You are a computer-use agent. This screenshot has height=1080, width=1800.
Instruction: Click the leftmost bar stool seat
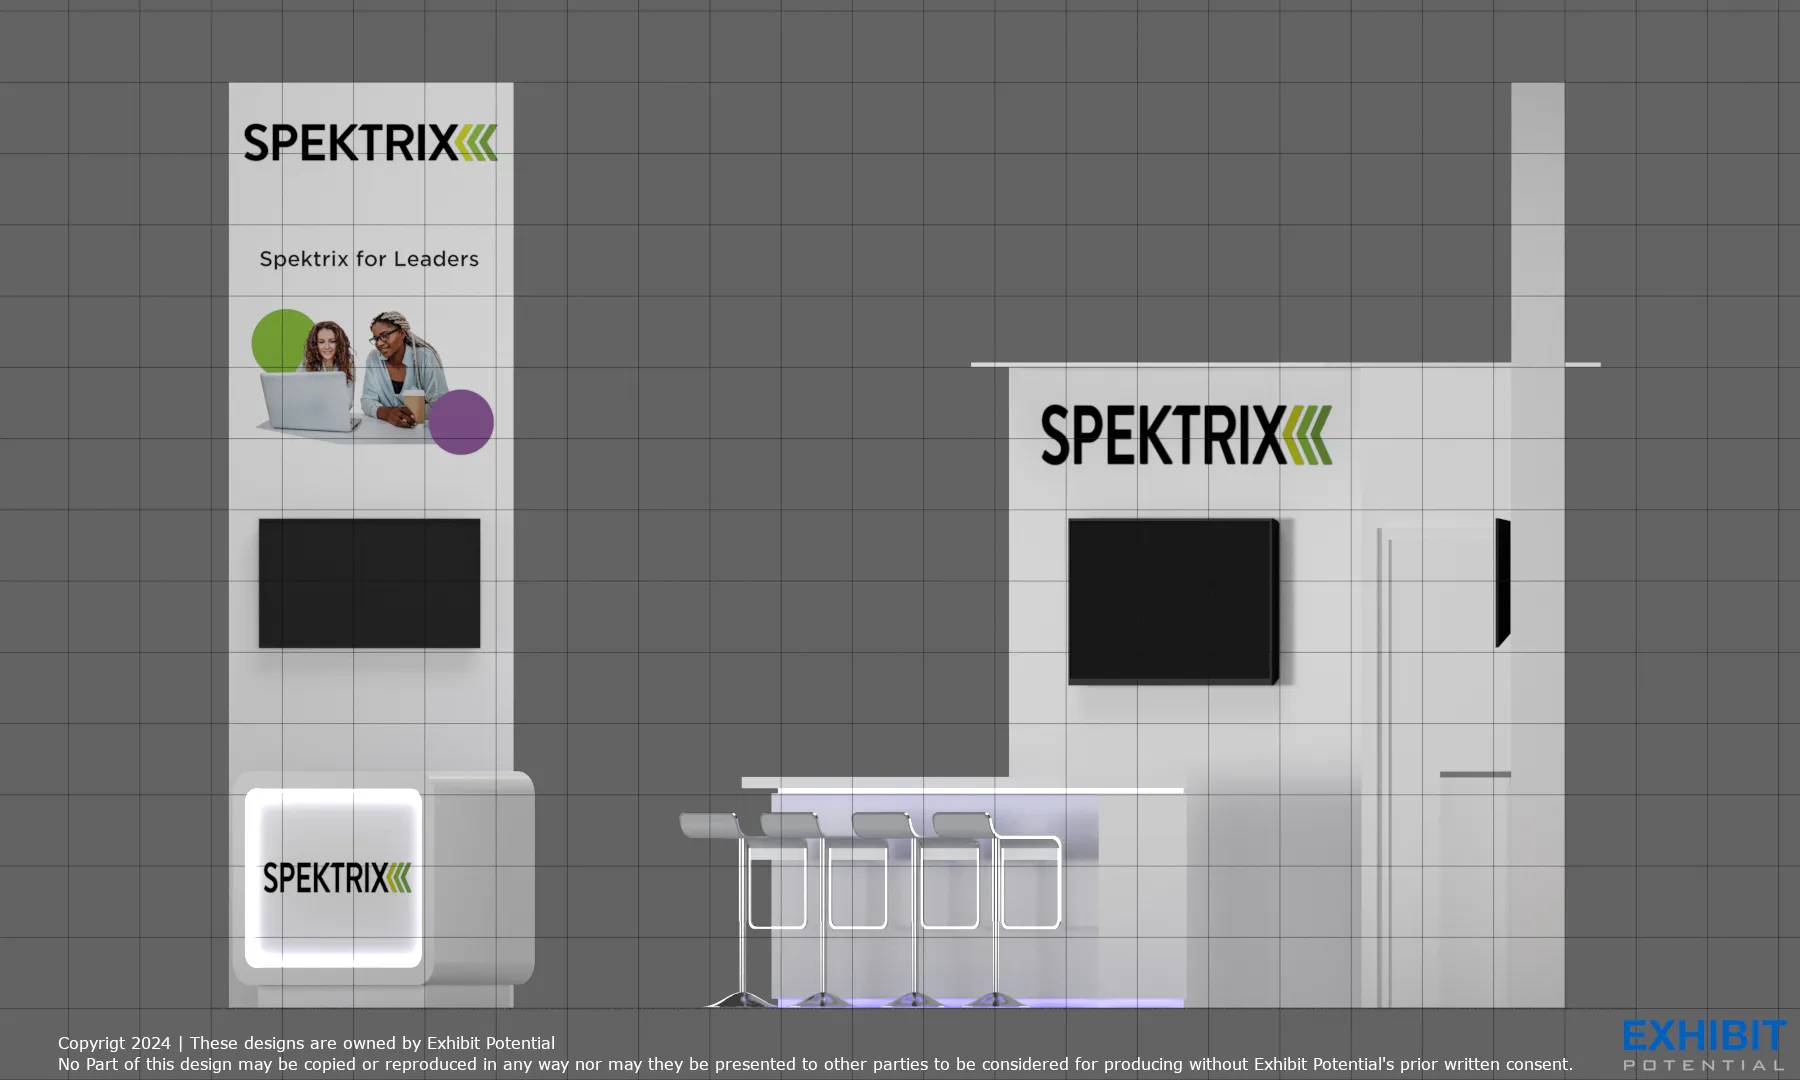click(712, 825)
